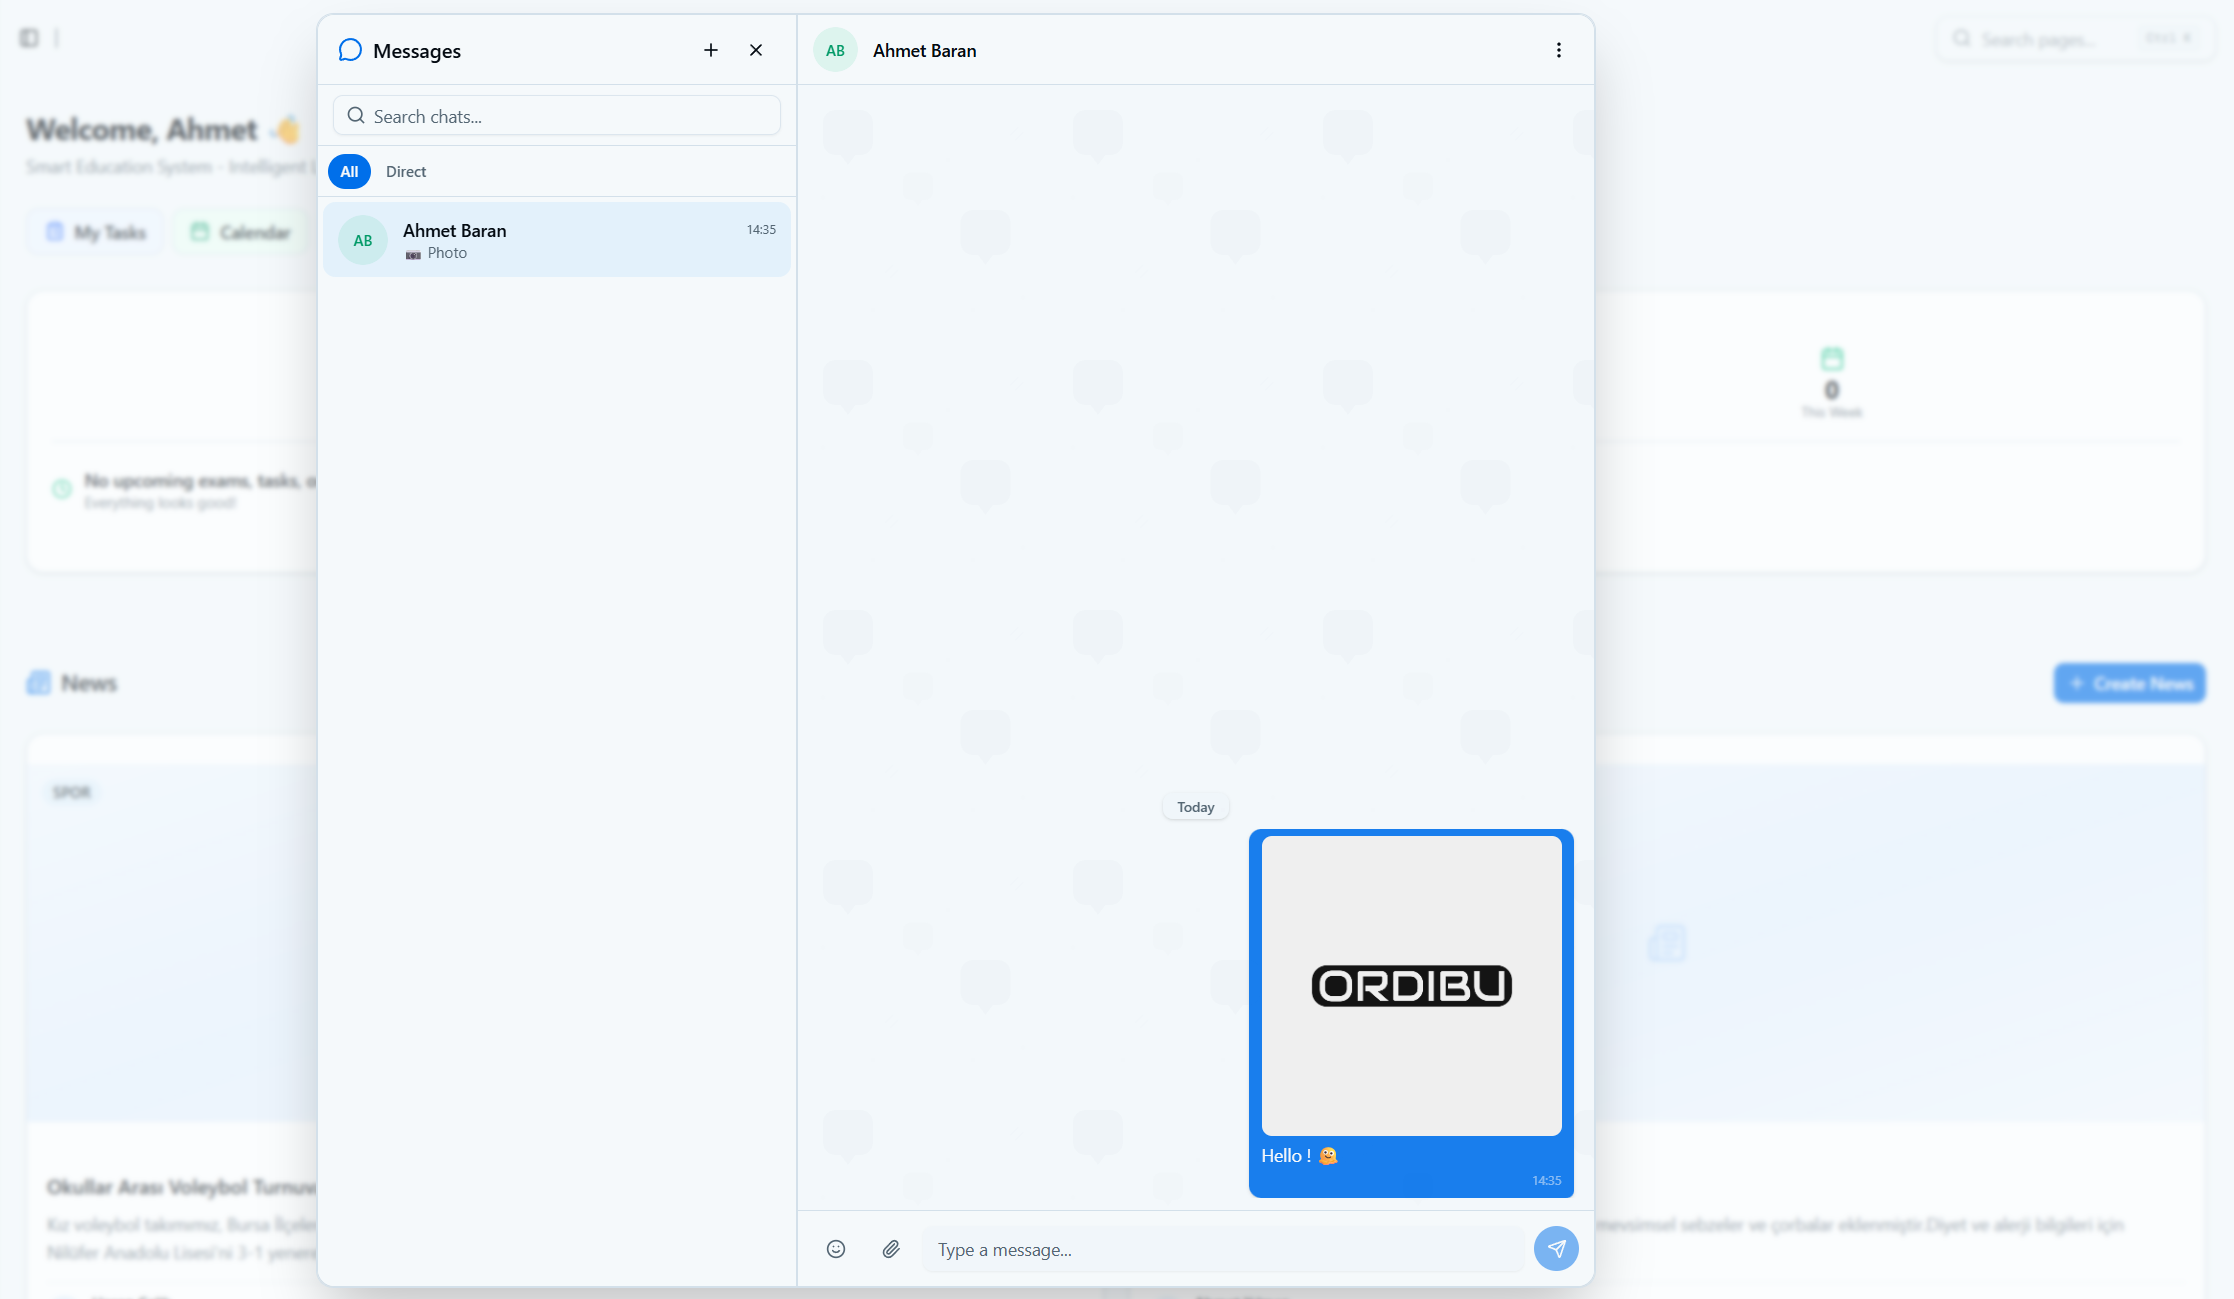Click the Today date label
Viewport: 2234px width, 1299px height.
[x=1196, y=807]
